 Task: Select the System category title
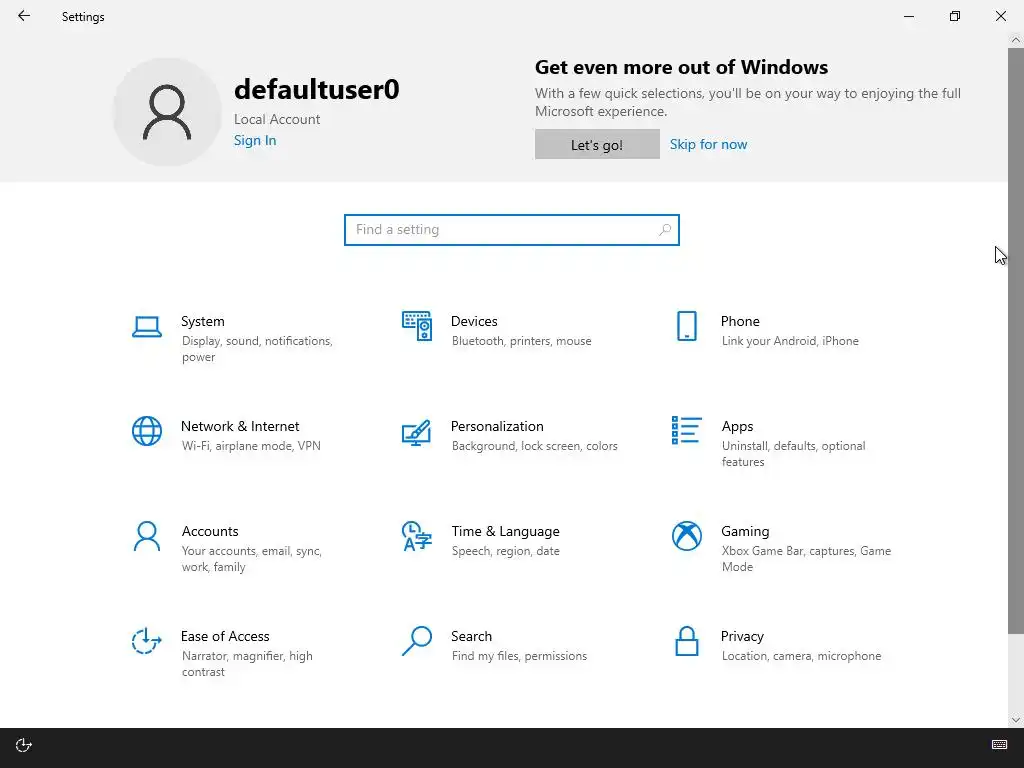[202, 321]
